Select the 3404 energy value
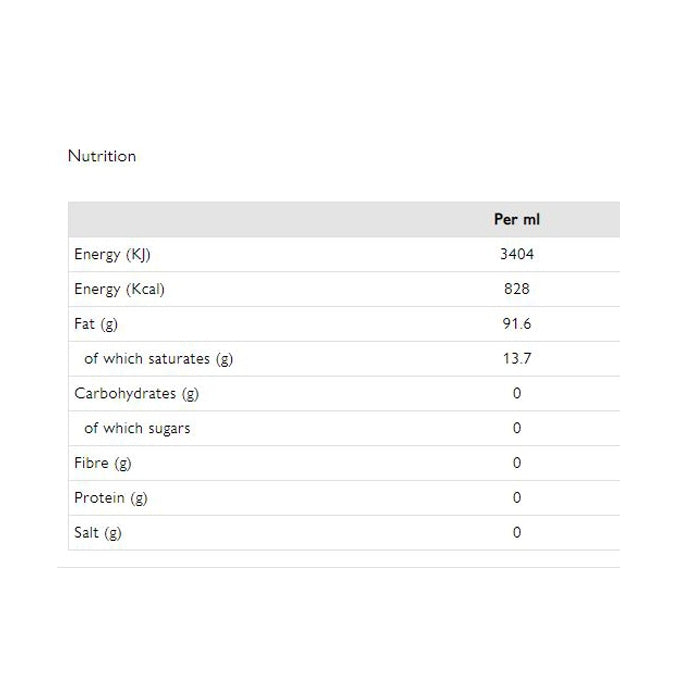The image size is (700, 700). 516,254
